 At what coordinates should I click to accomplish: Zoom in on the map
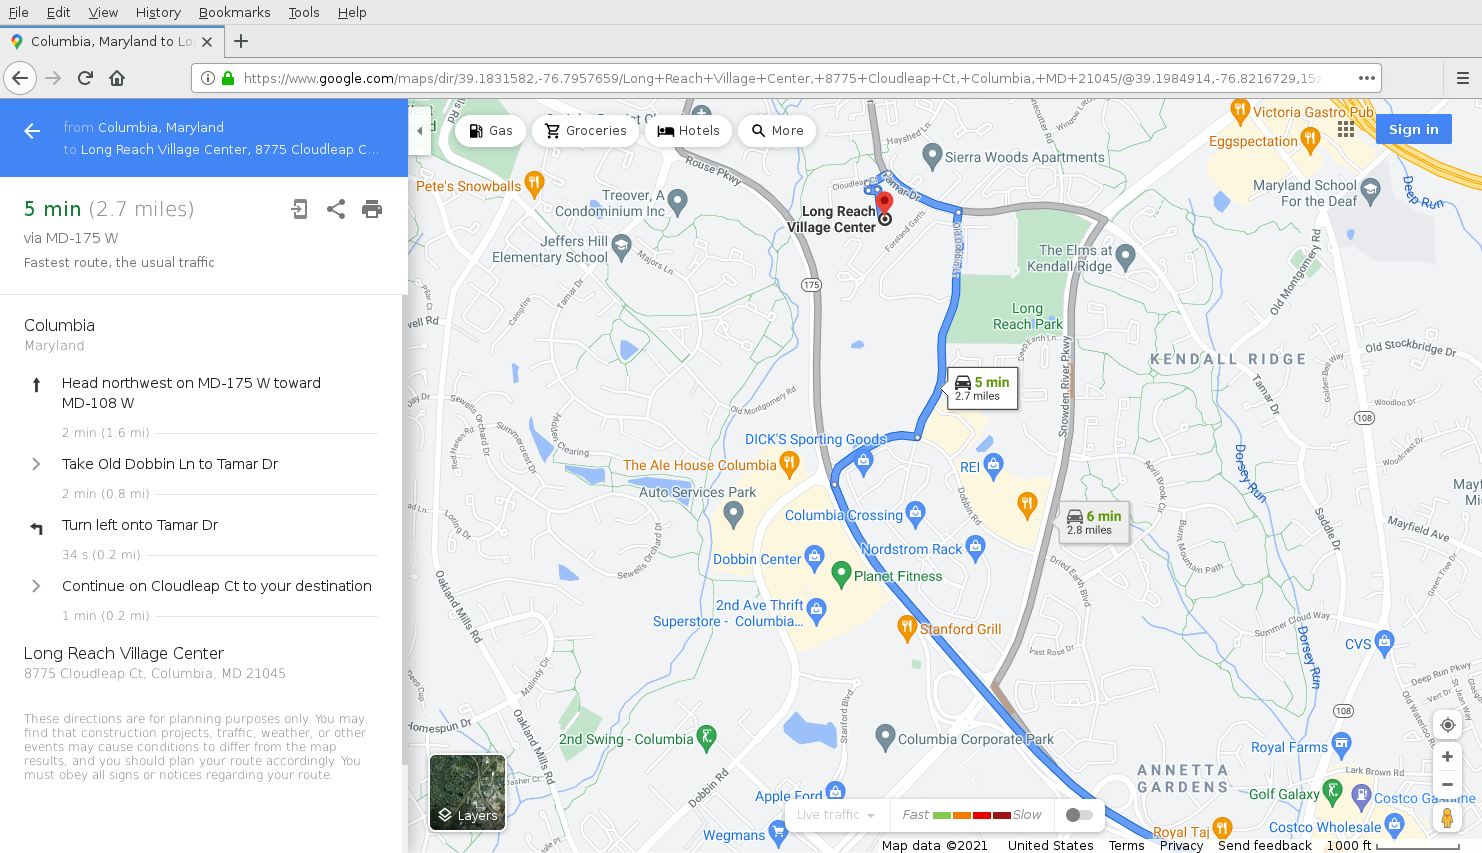[1447, 757]
